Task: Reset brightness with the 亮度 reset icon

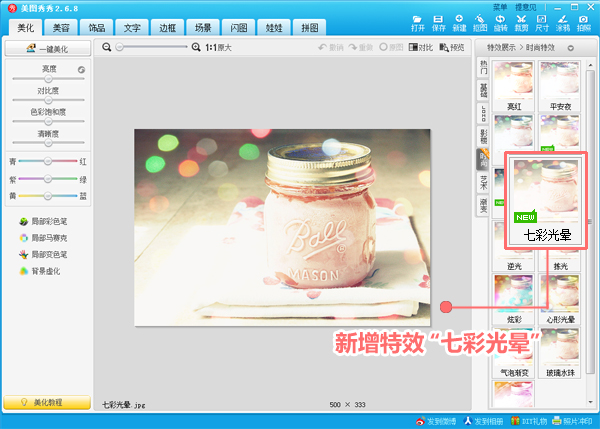Action: [80, 69]
